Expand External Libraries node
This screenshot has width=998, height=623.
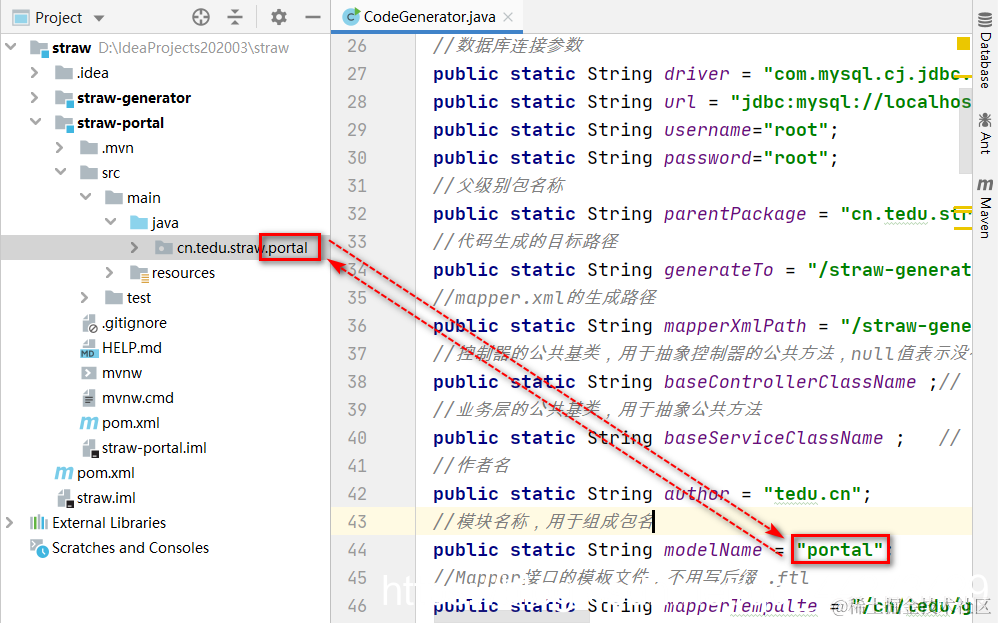(x=10, y=522)
